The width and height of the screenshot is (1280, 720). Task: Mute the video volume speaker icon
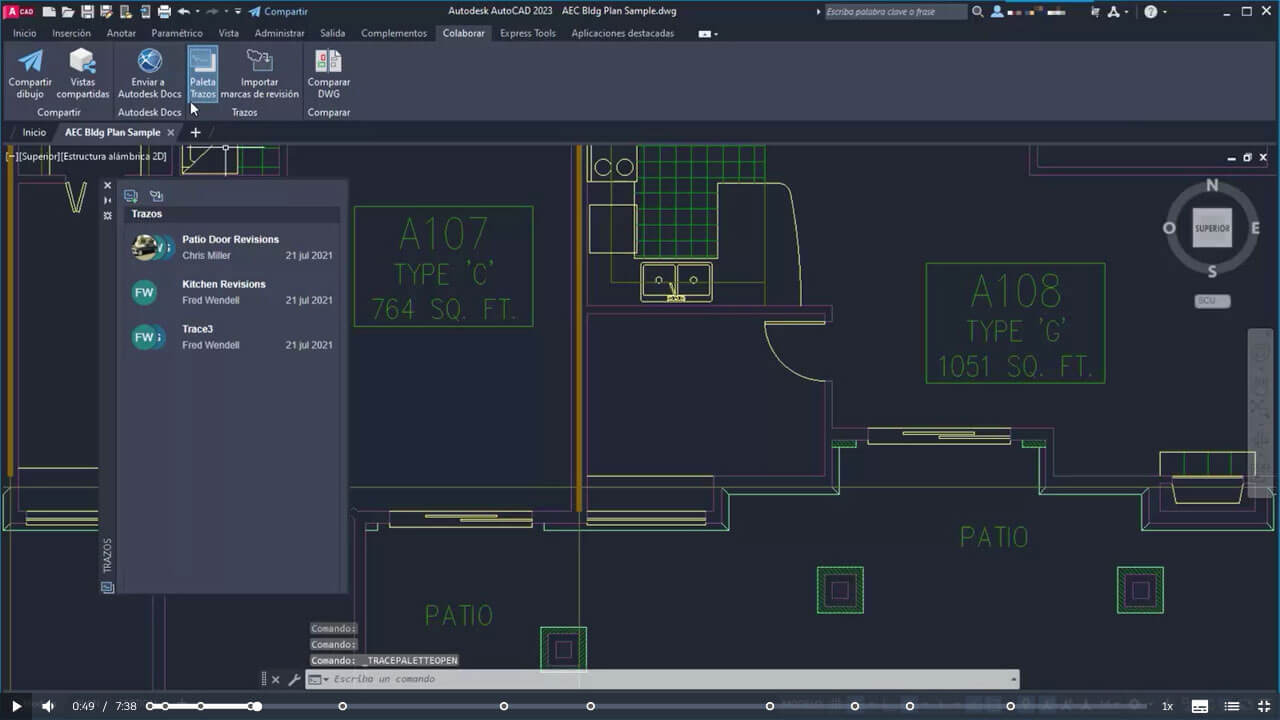coord(47,706)
